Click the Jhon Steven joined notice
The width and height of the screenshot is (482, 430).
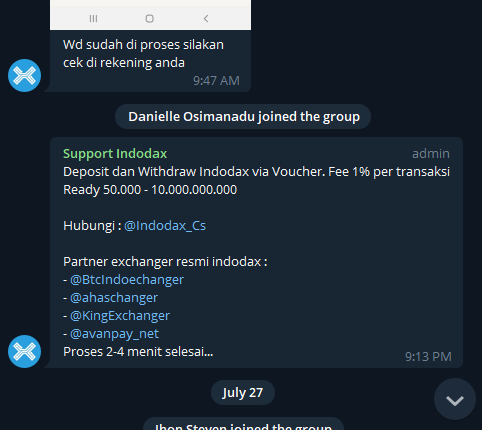(243, 424)
